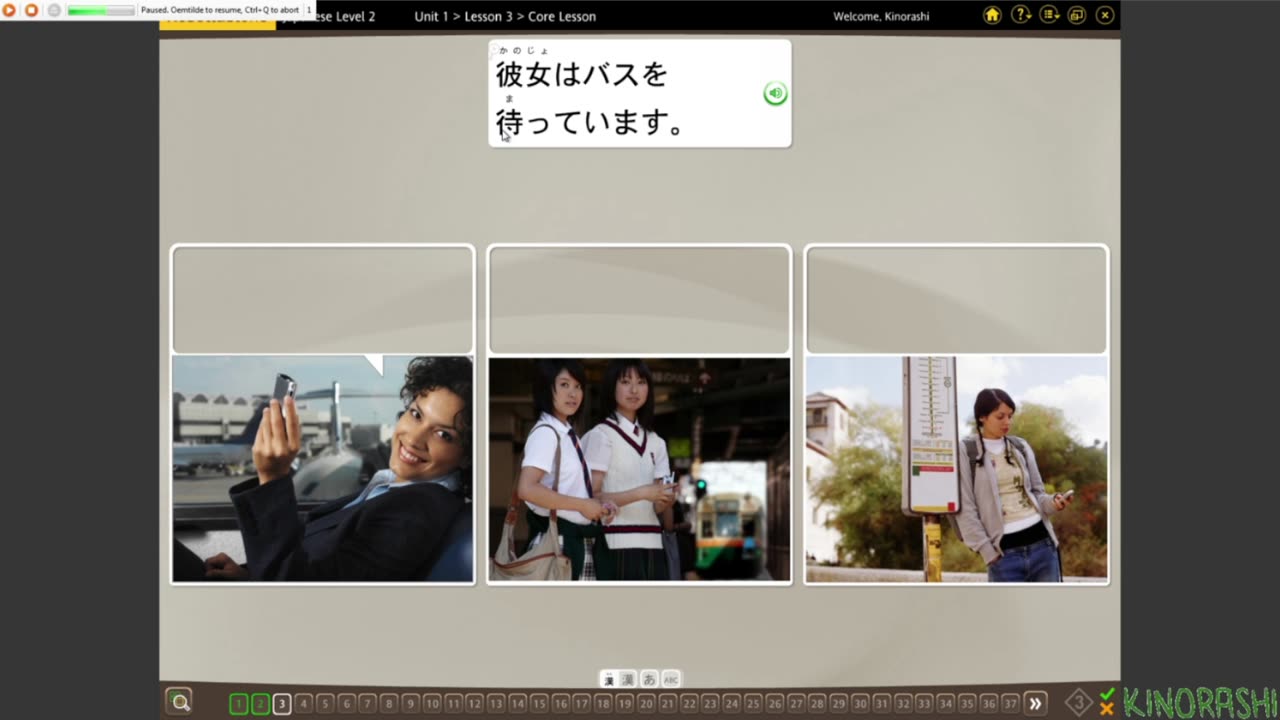Switch script display to hiragana
This screenshot has width=1280, height=720.
pyautogui.click(x=649, y=679)
